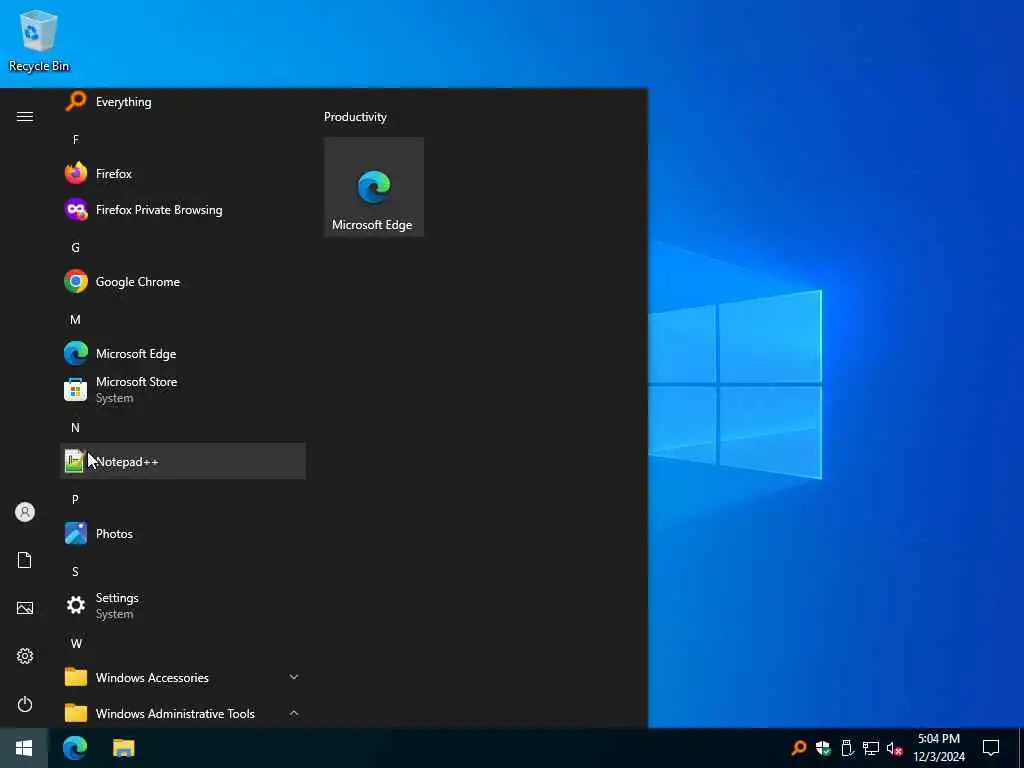Click the Show desktop sliver

(x=1021, y=748)
